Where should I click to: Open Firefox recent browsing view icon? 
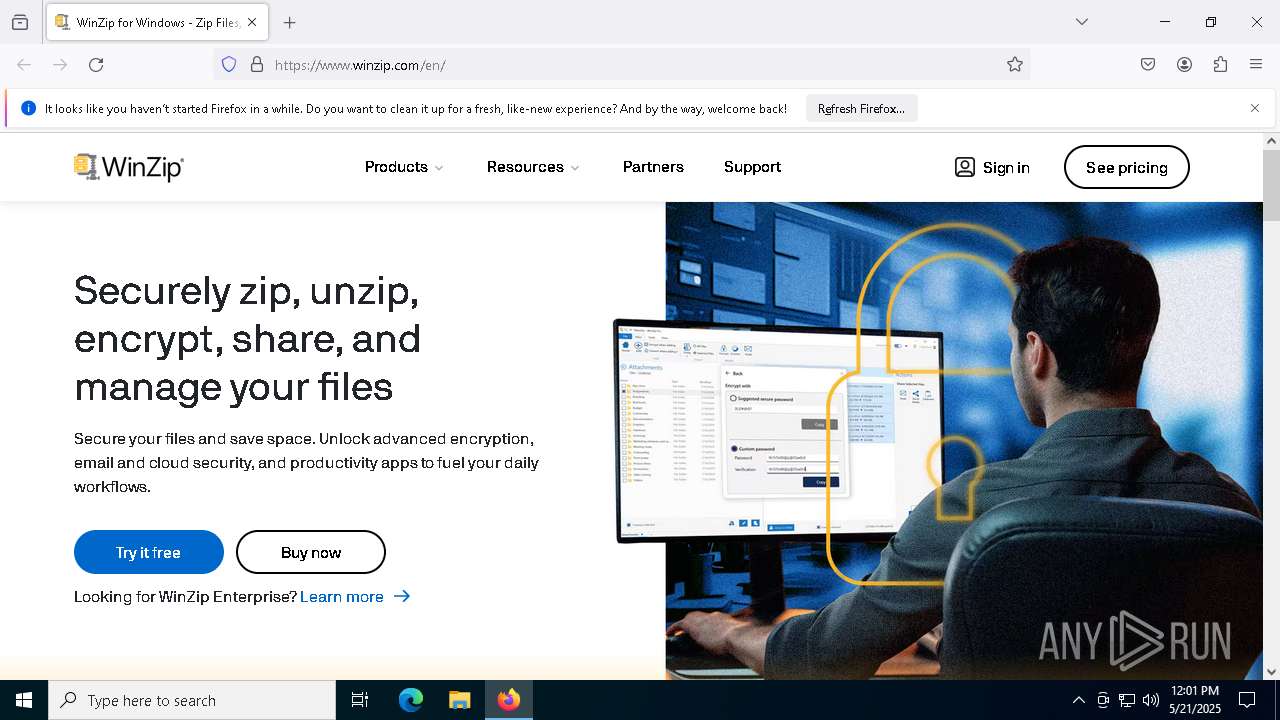point(20,22)
